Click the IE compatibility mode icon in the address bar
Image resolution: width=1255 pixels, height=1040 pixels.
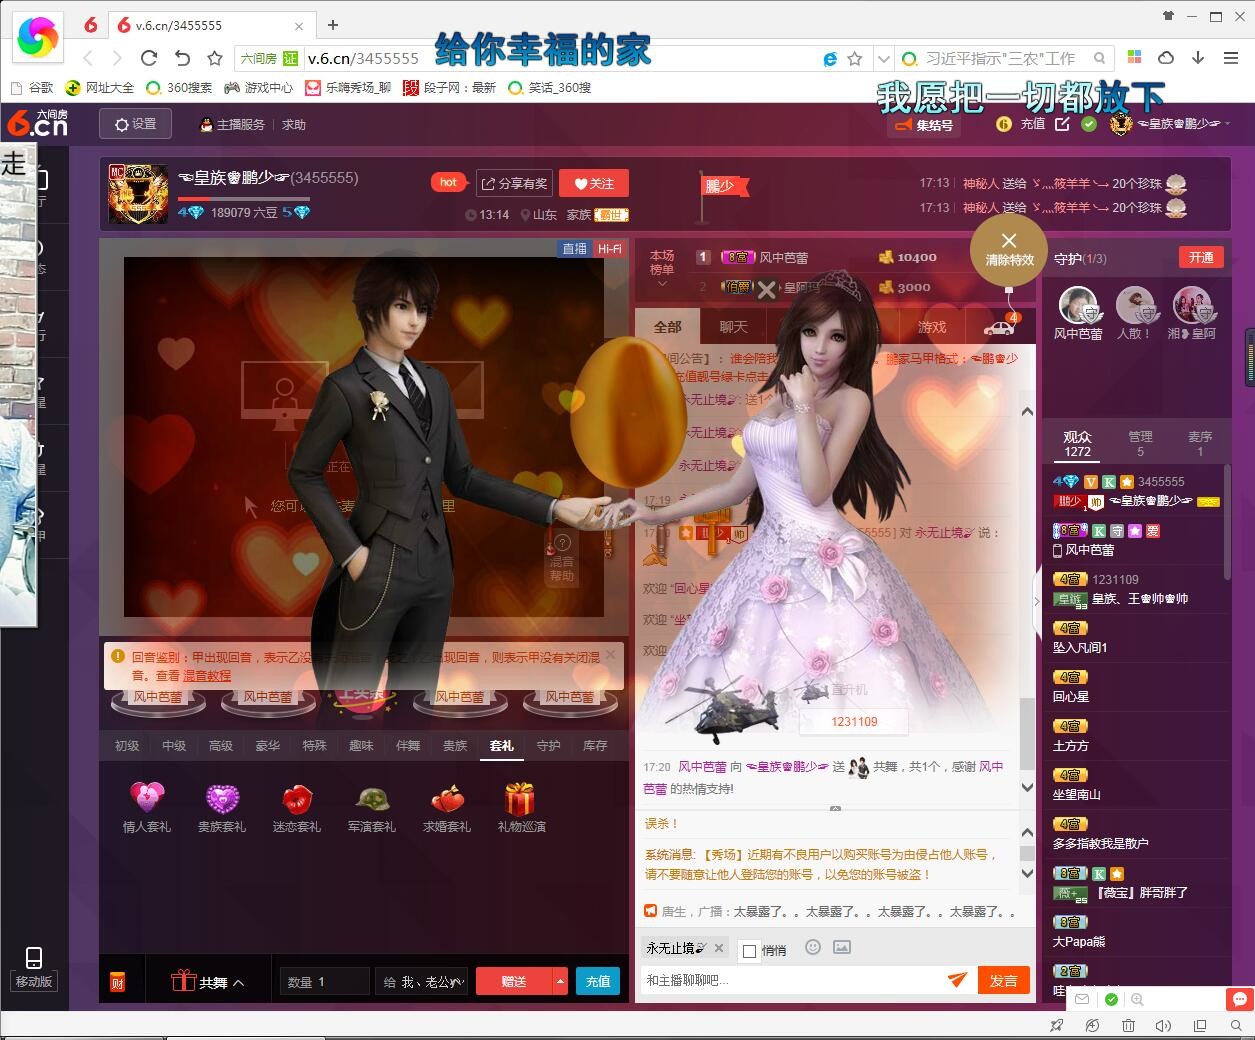(x=829, y=59)
